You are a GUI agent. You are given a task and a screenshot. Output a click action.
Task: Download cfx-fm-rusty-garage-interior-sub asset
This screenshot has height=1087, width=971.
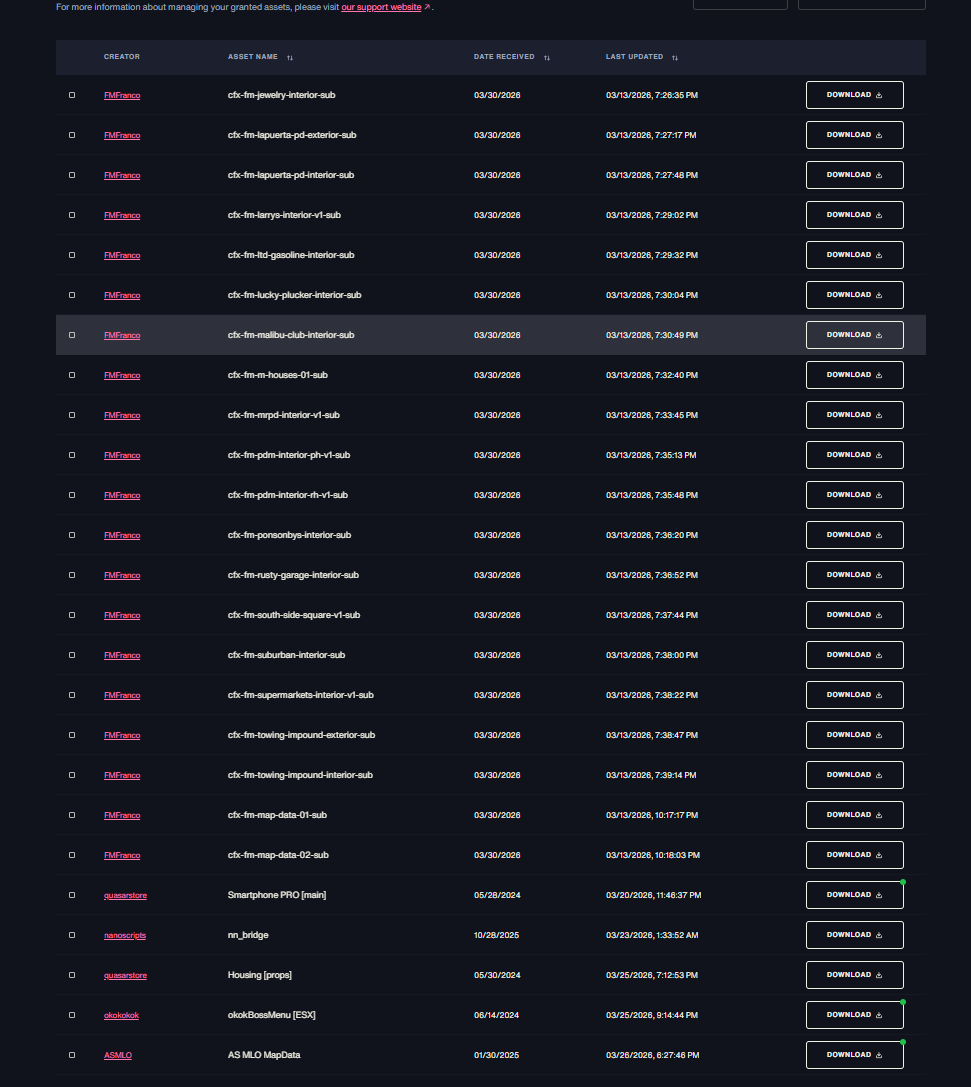[x=855, y=575]
